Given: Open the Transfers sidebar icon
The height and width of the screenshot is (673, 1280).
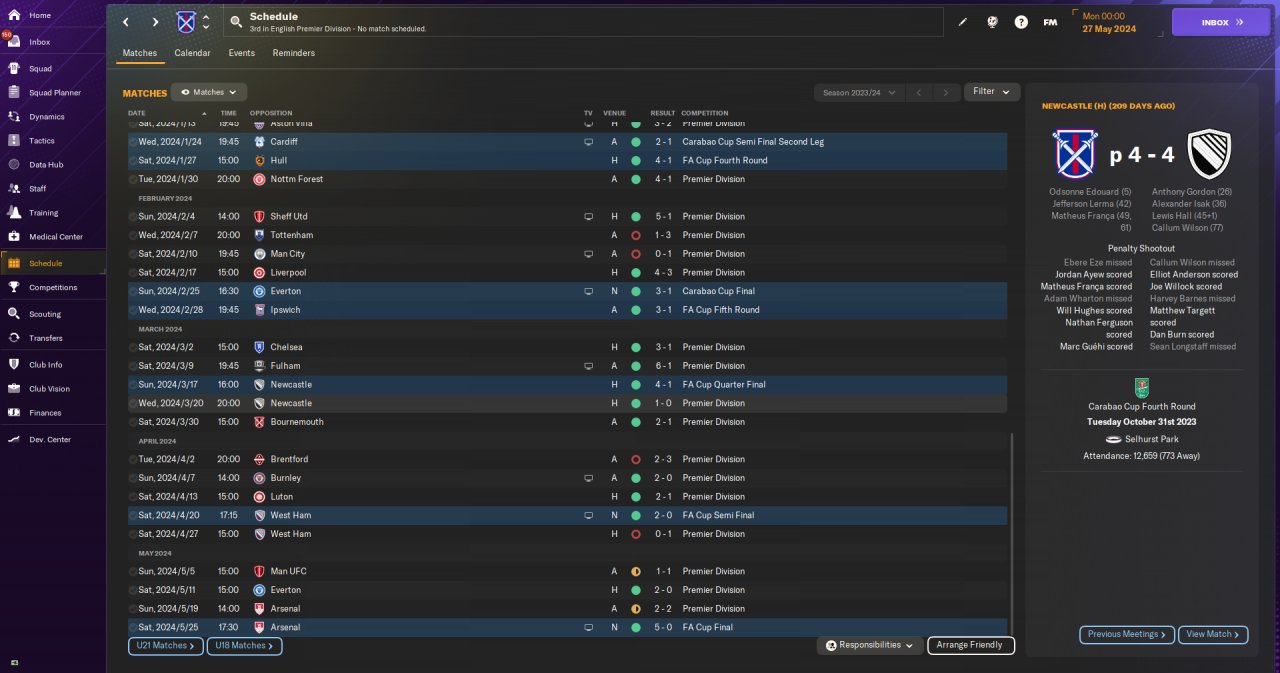Looking at the screenshot, I should pyautogui.click(x=14, y=338).
